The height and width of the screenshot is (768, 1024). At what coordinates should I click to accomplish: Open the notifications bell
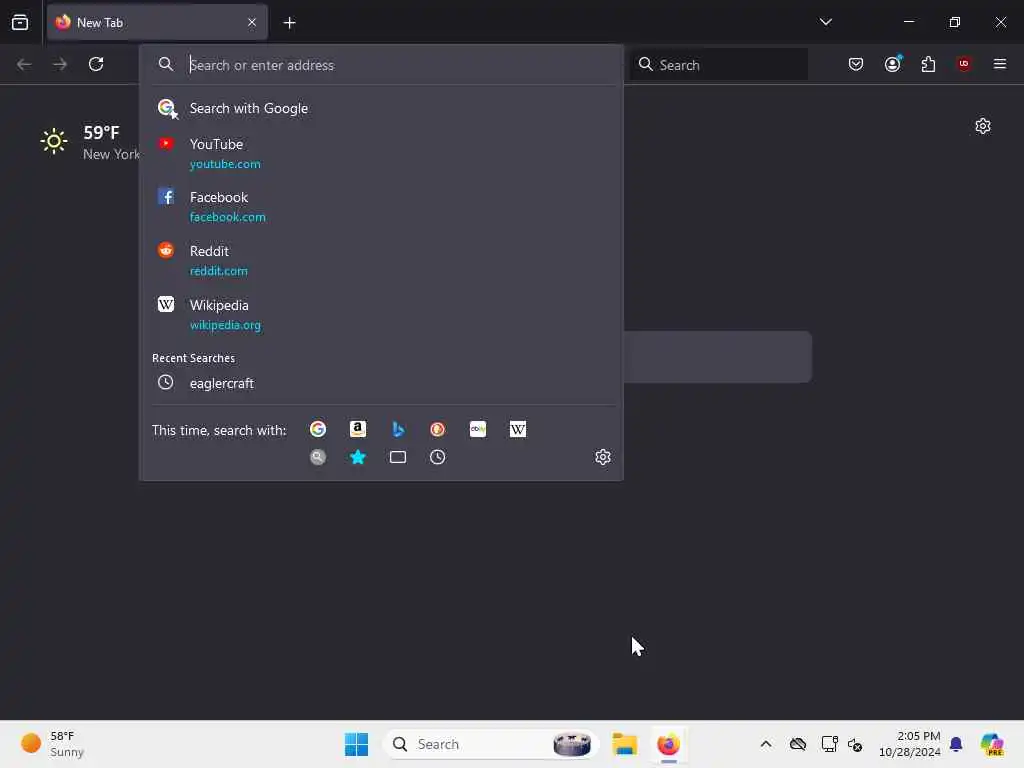(x=956, y=744)
